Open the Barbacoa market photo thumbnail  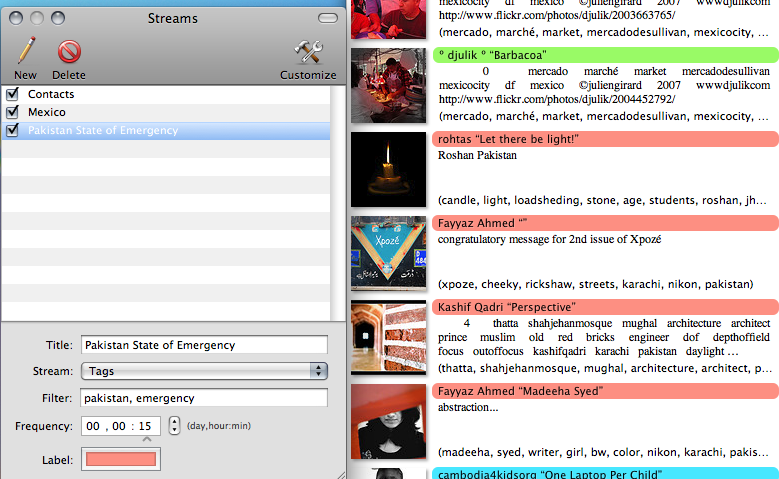click(389, 85)
